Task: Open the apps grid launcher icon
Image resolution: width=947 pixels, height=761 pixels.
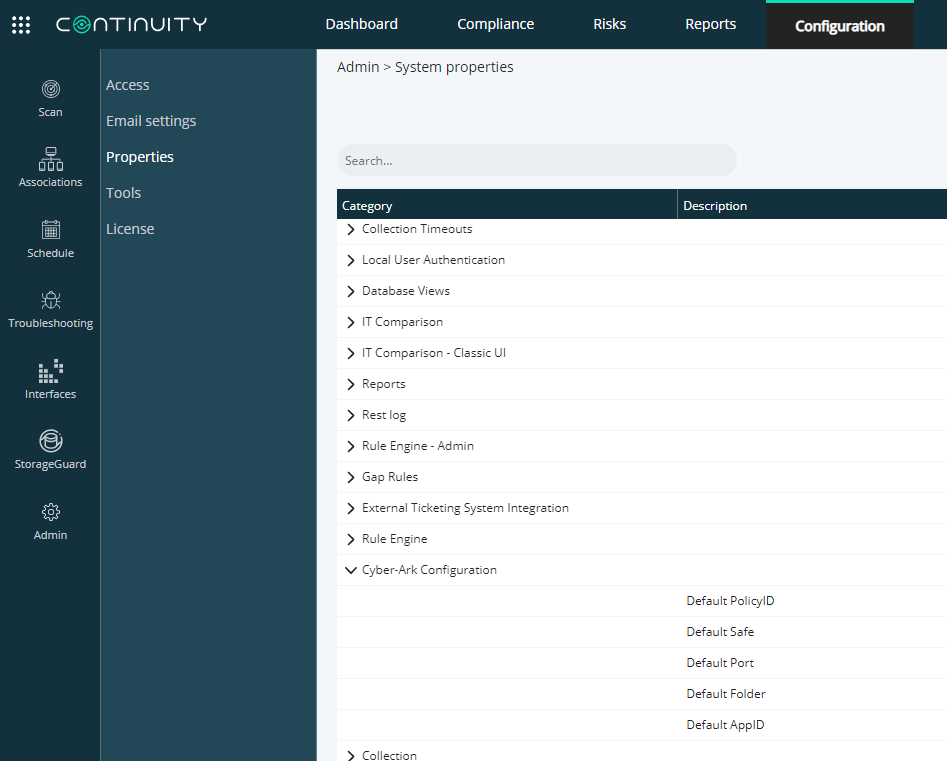Action: point(21,25)
